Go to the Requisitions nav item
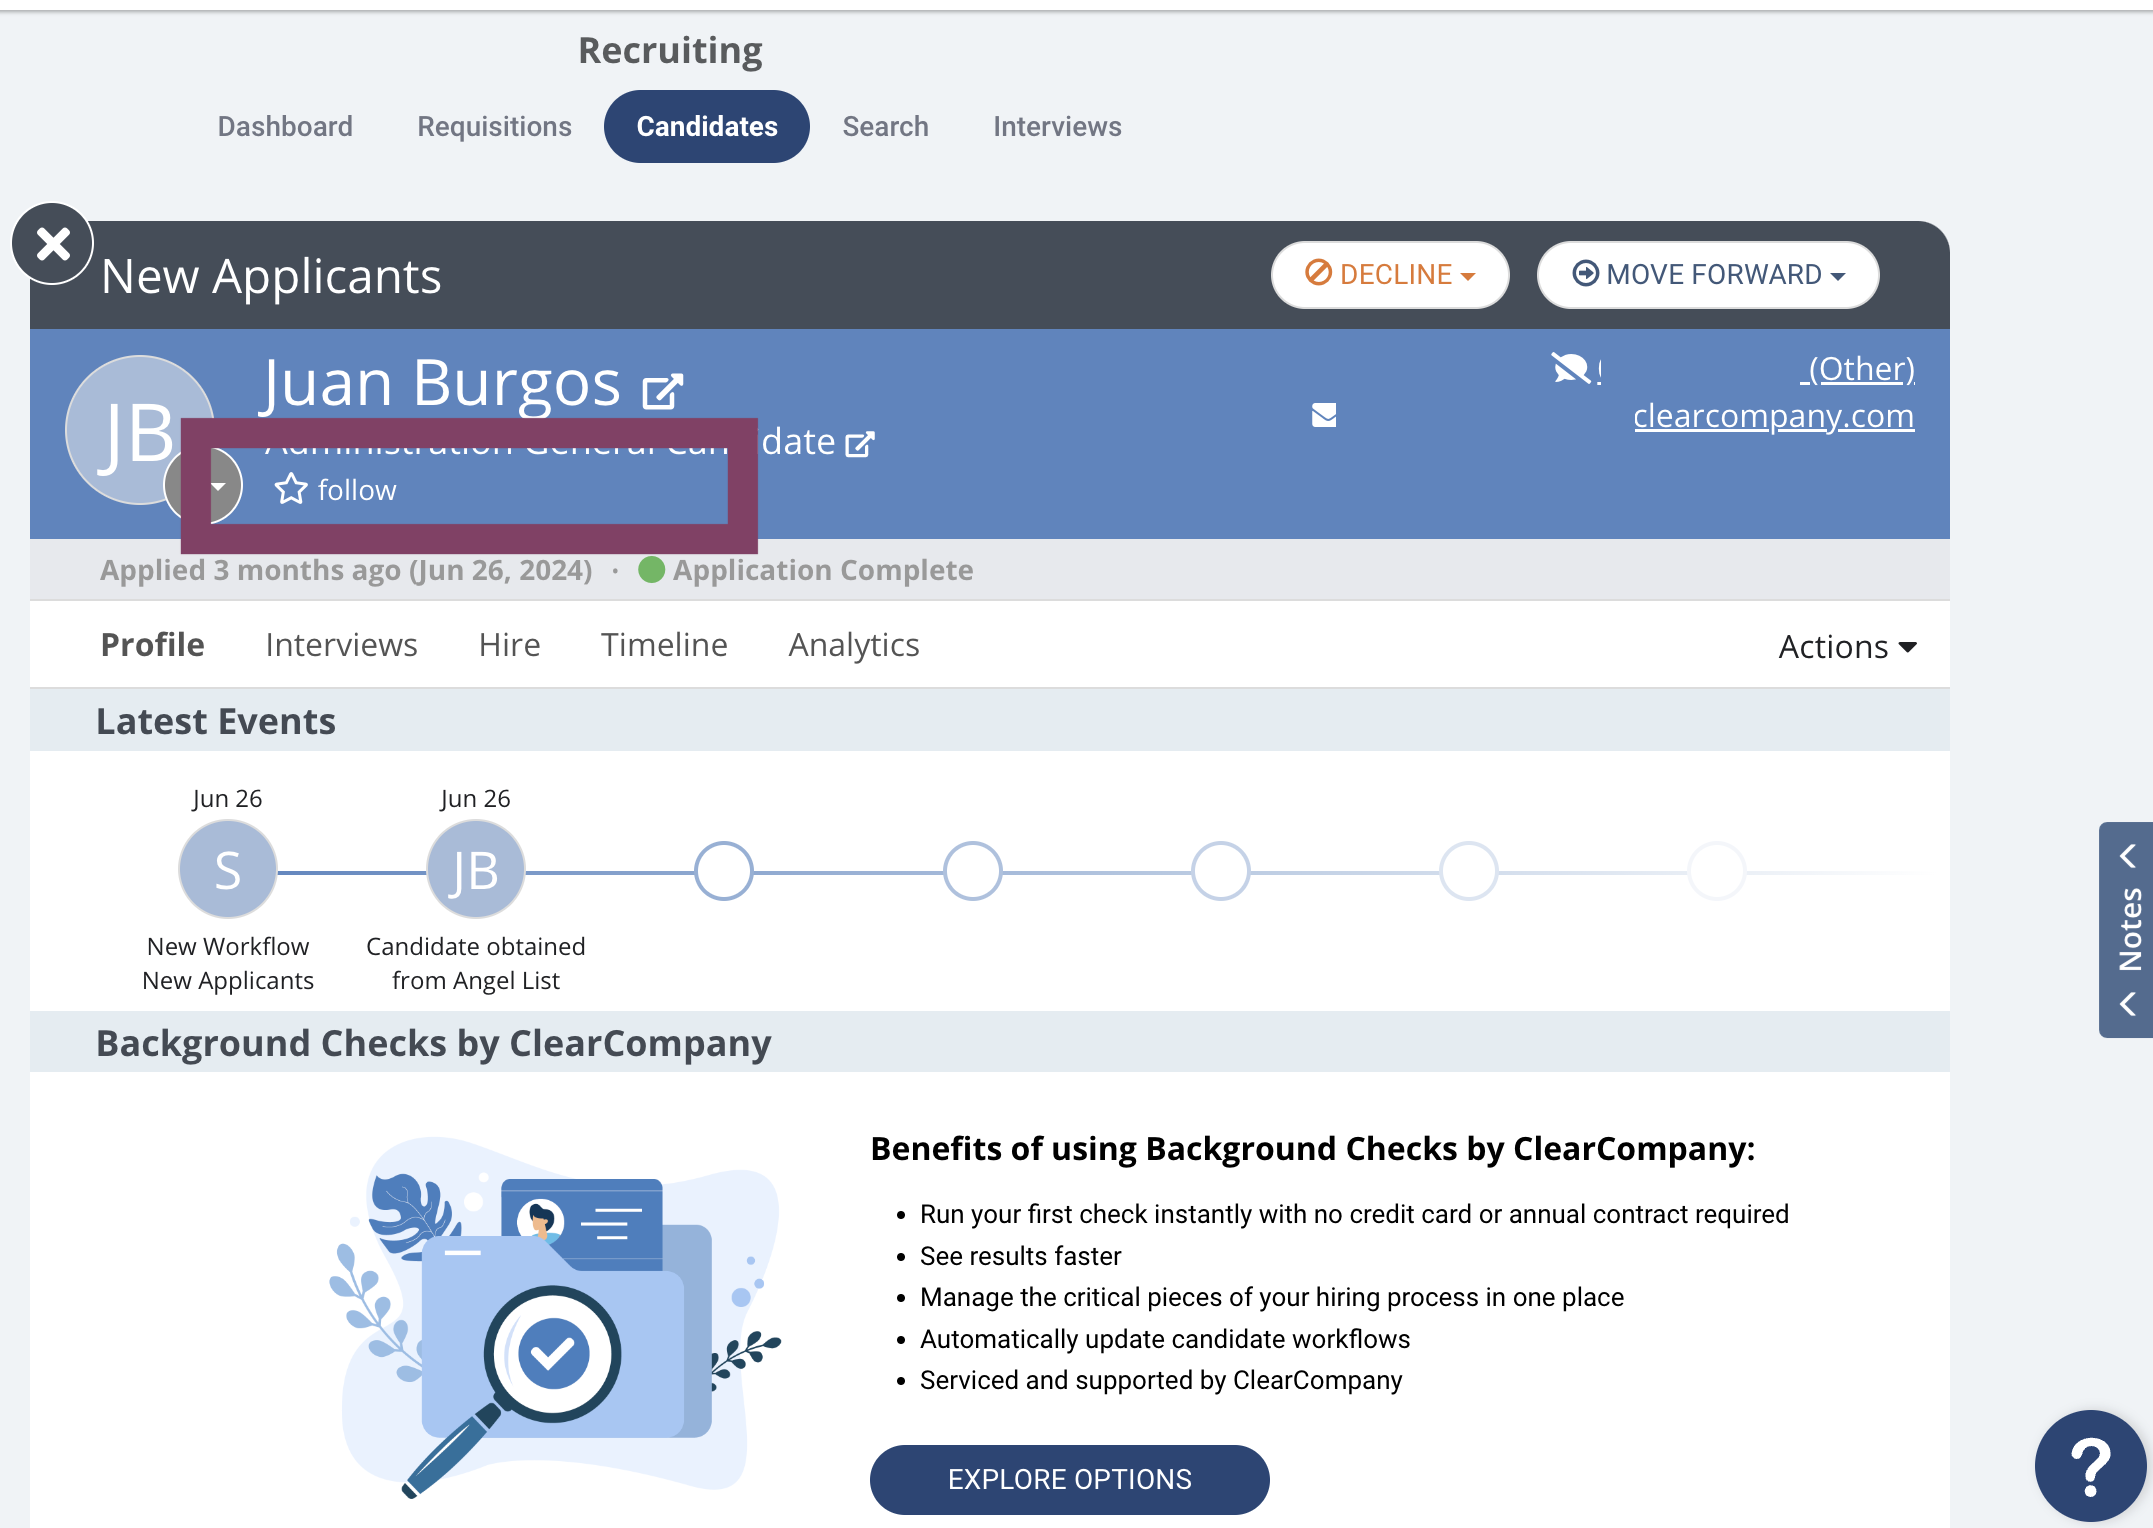 pos(494,126)
